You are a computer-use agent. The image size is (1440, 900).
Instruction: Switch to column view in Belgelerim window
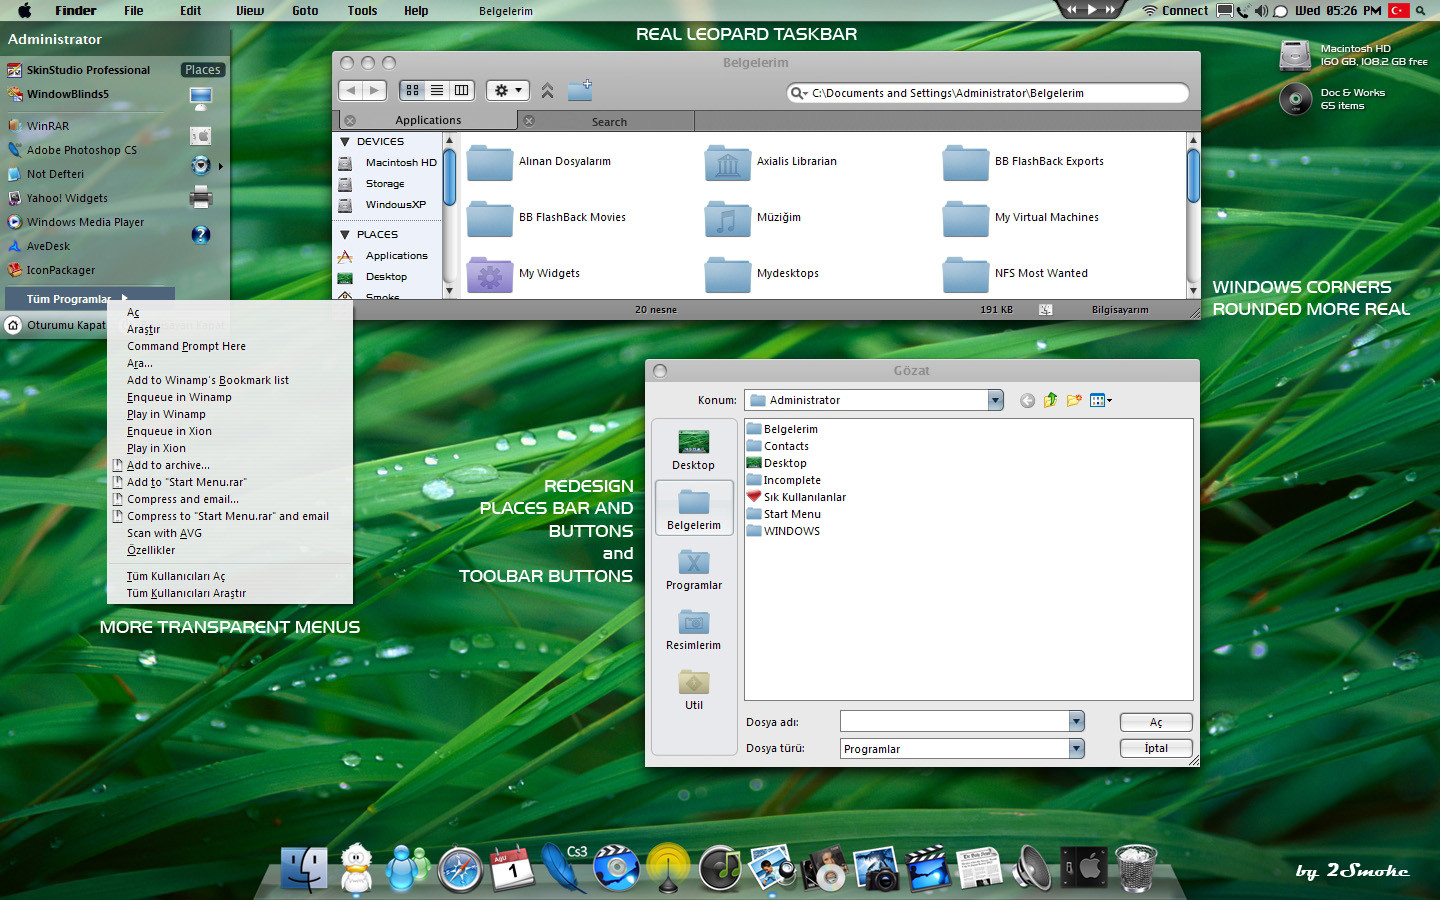click(461, 90)
